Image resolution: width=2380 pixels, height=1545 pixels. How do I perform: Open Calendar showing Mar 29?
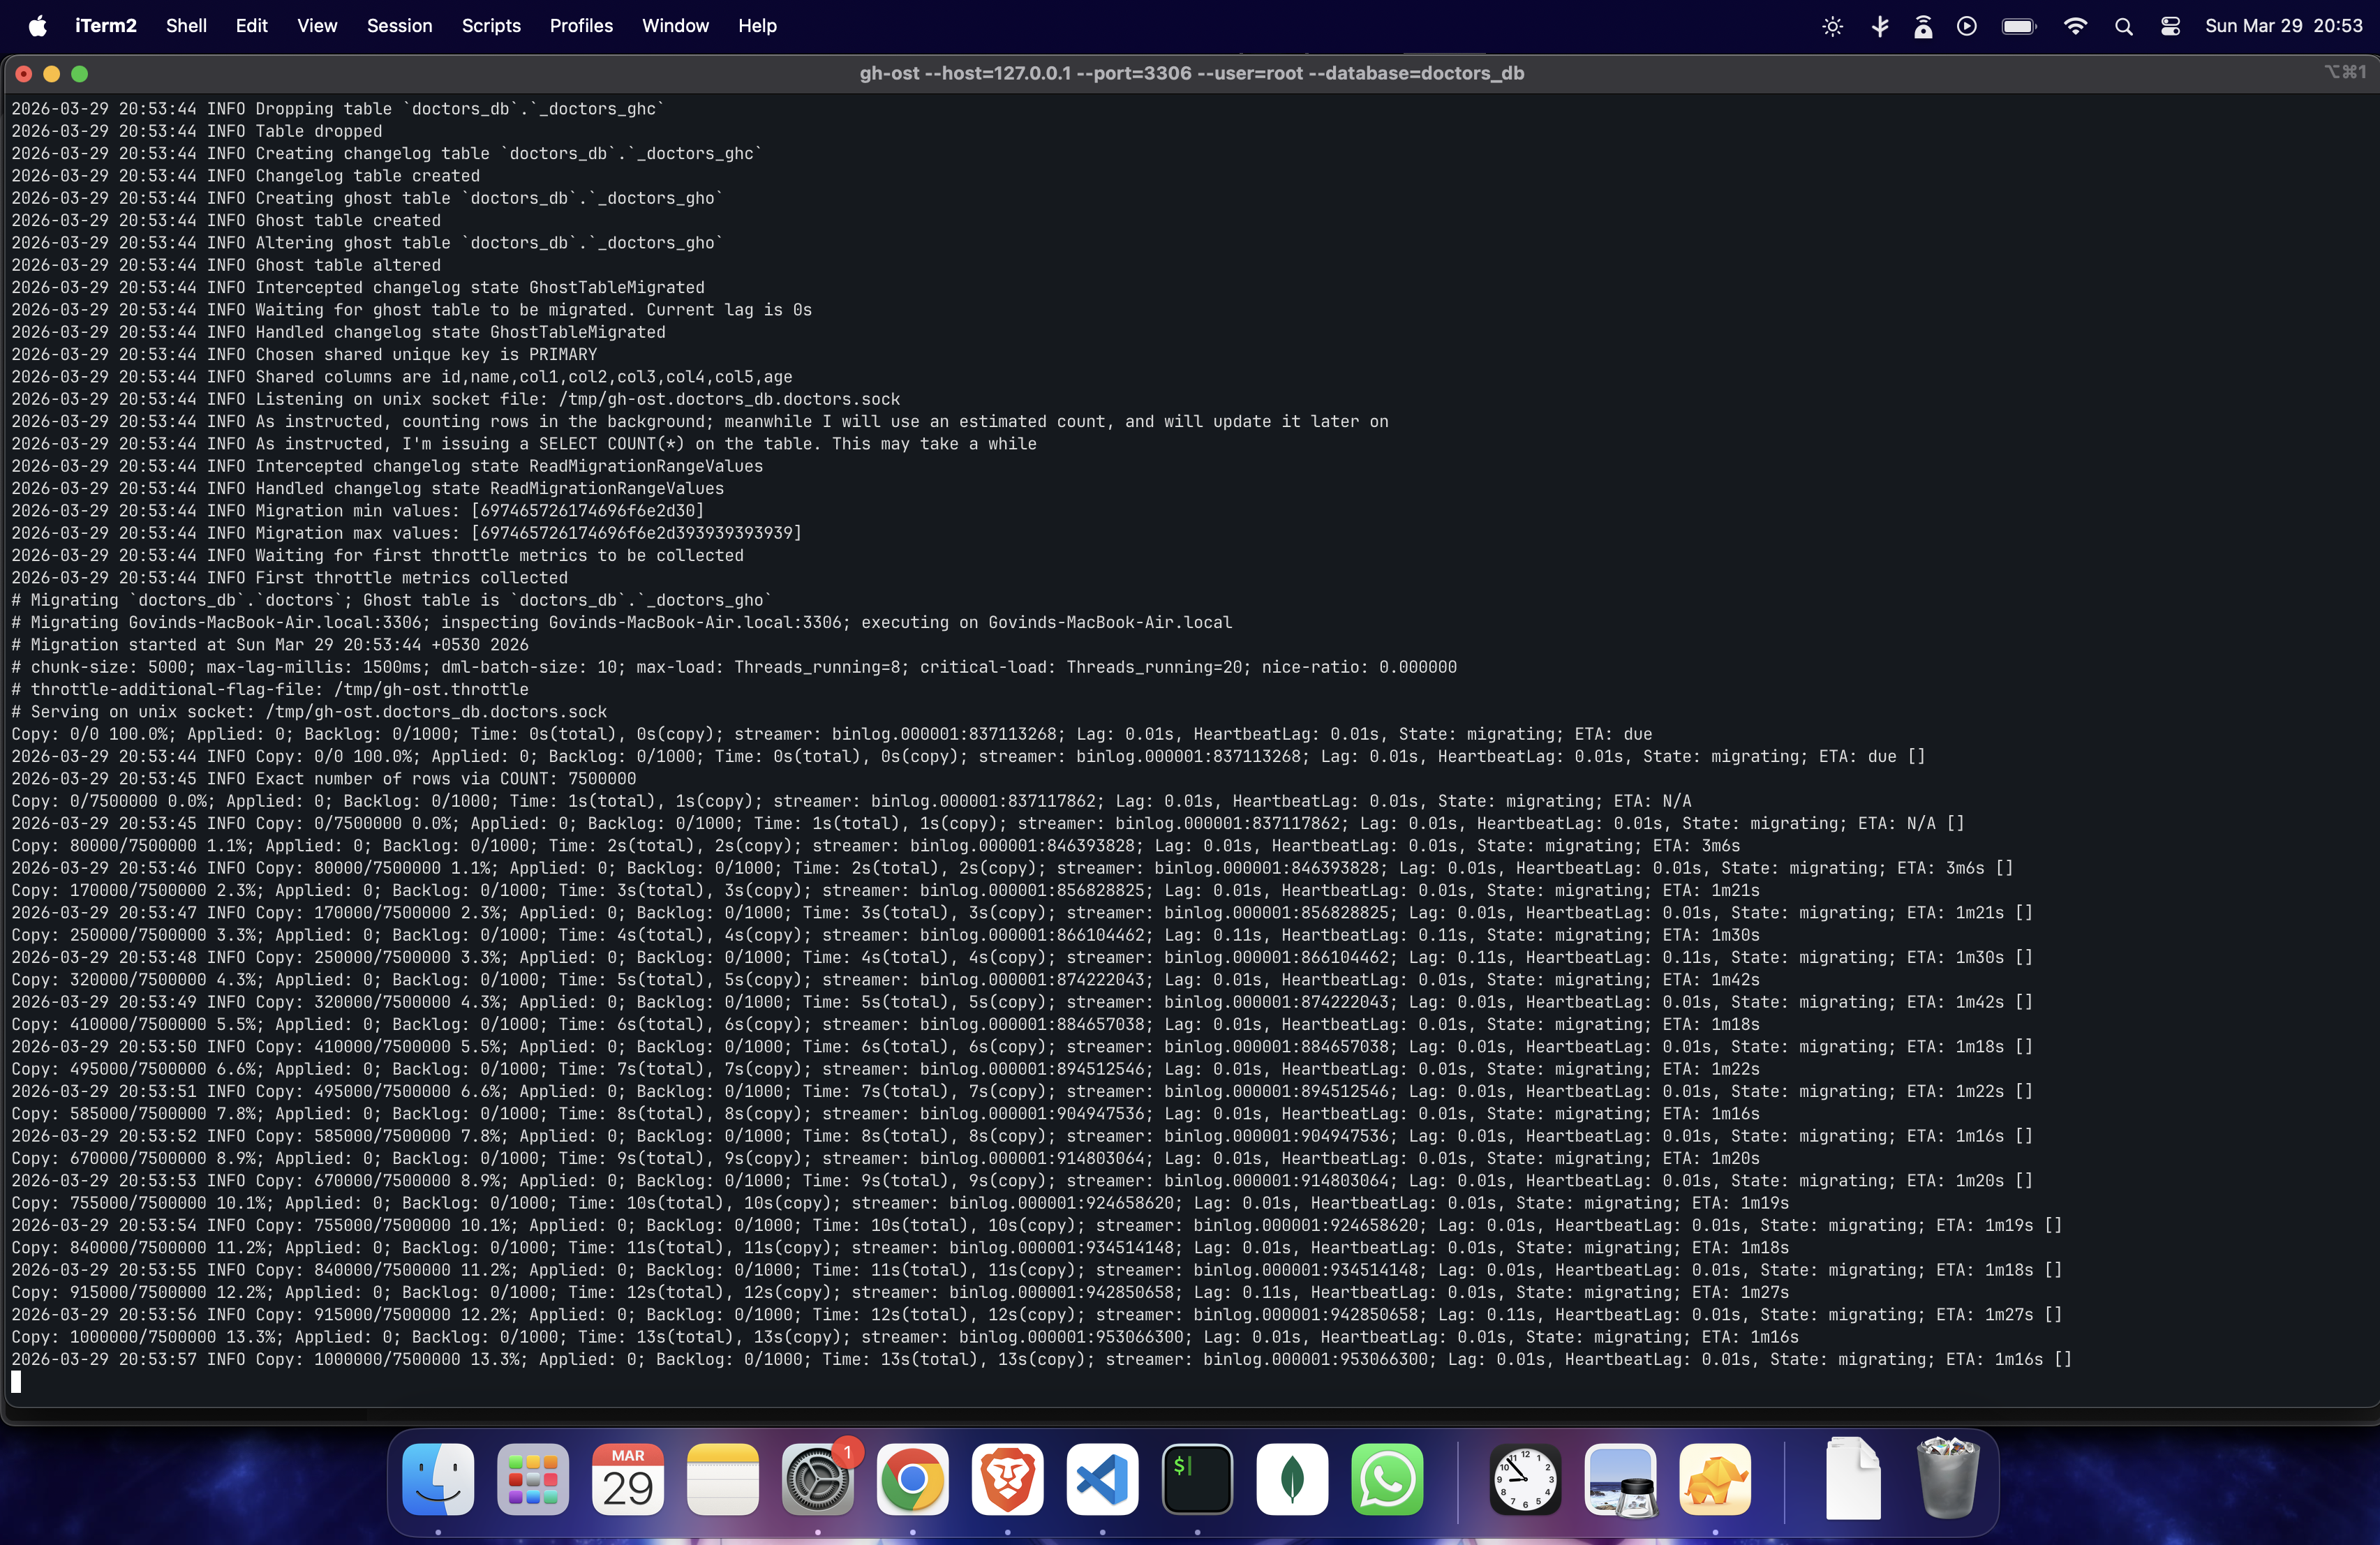click(x=628, y=1479)
